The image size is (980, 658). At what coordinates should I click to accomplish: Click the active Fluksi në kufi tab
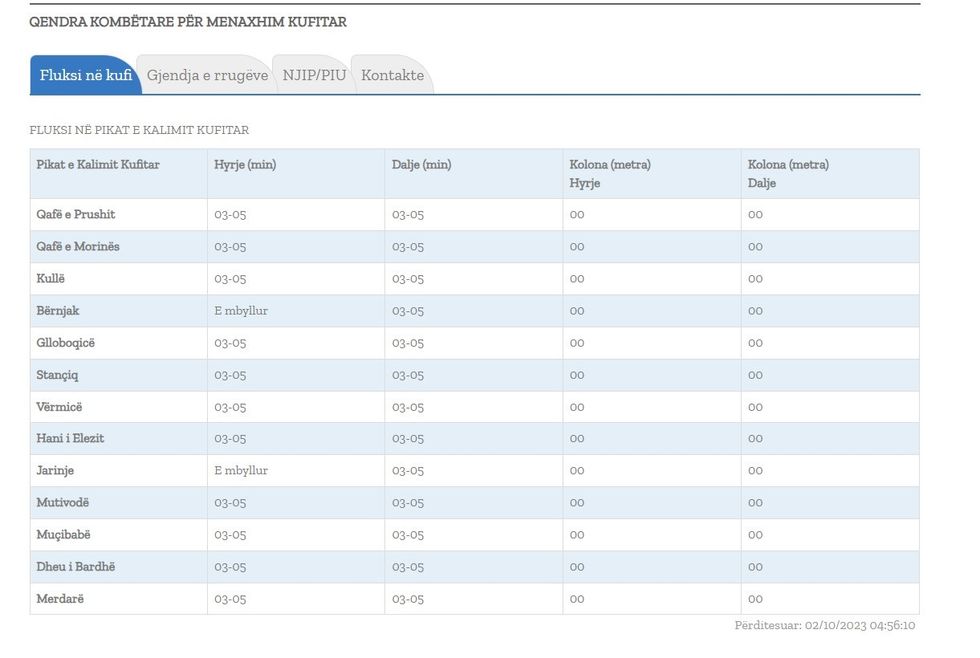(x=86, y=73)
